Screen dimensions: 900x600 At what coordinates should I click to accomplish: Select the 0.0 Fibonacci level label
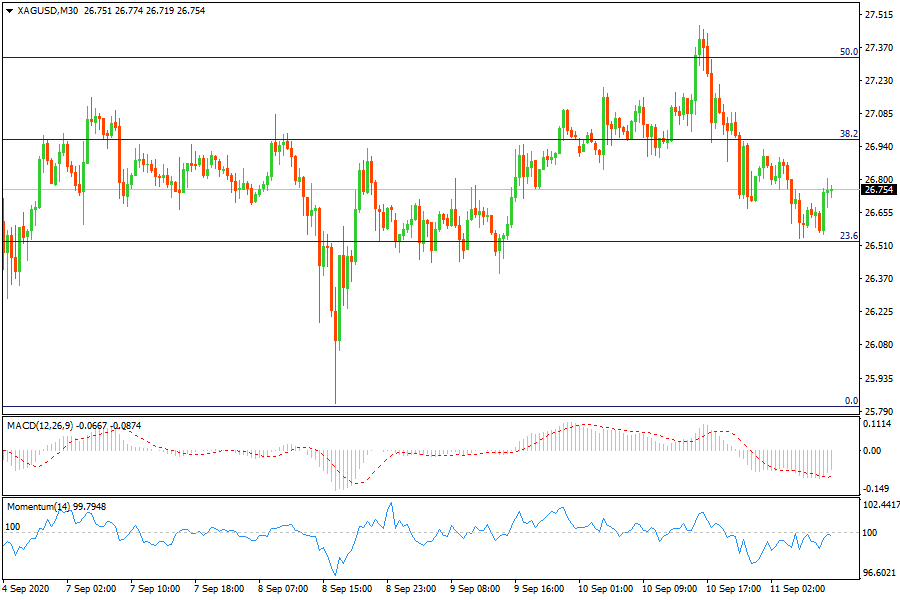coord(851,401)
